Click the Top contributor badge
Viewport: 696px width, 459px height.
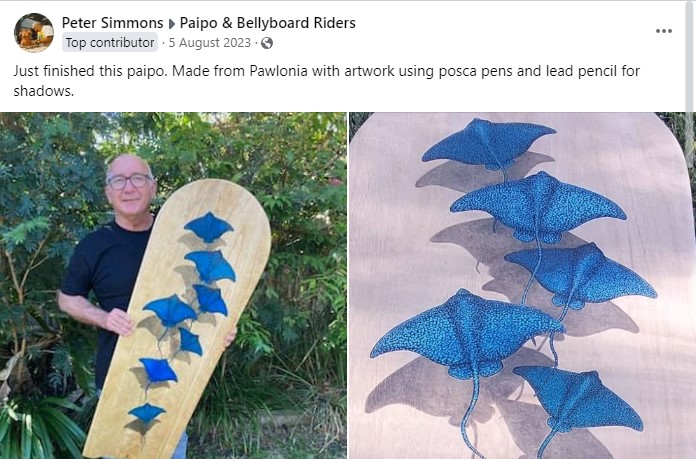click(x=110, y=43)
